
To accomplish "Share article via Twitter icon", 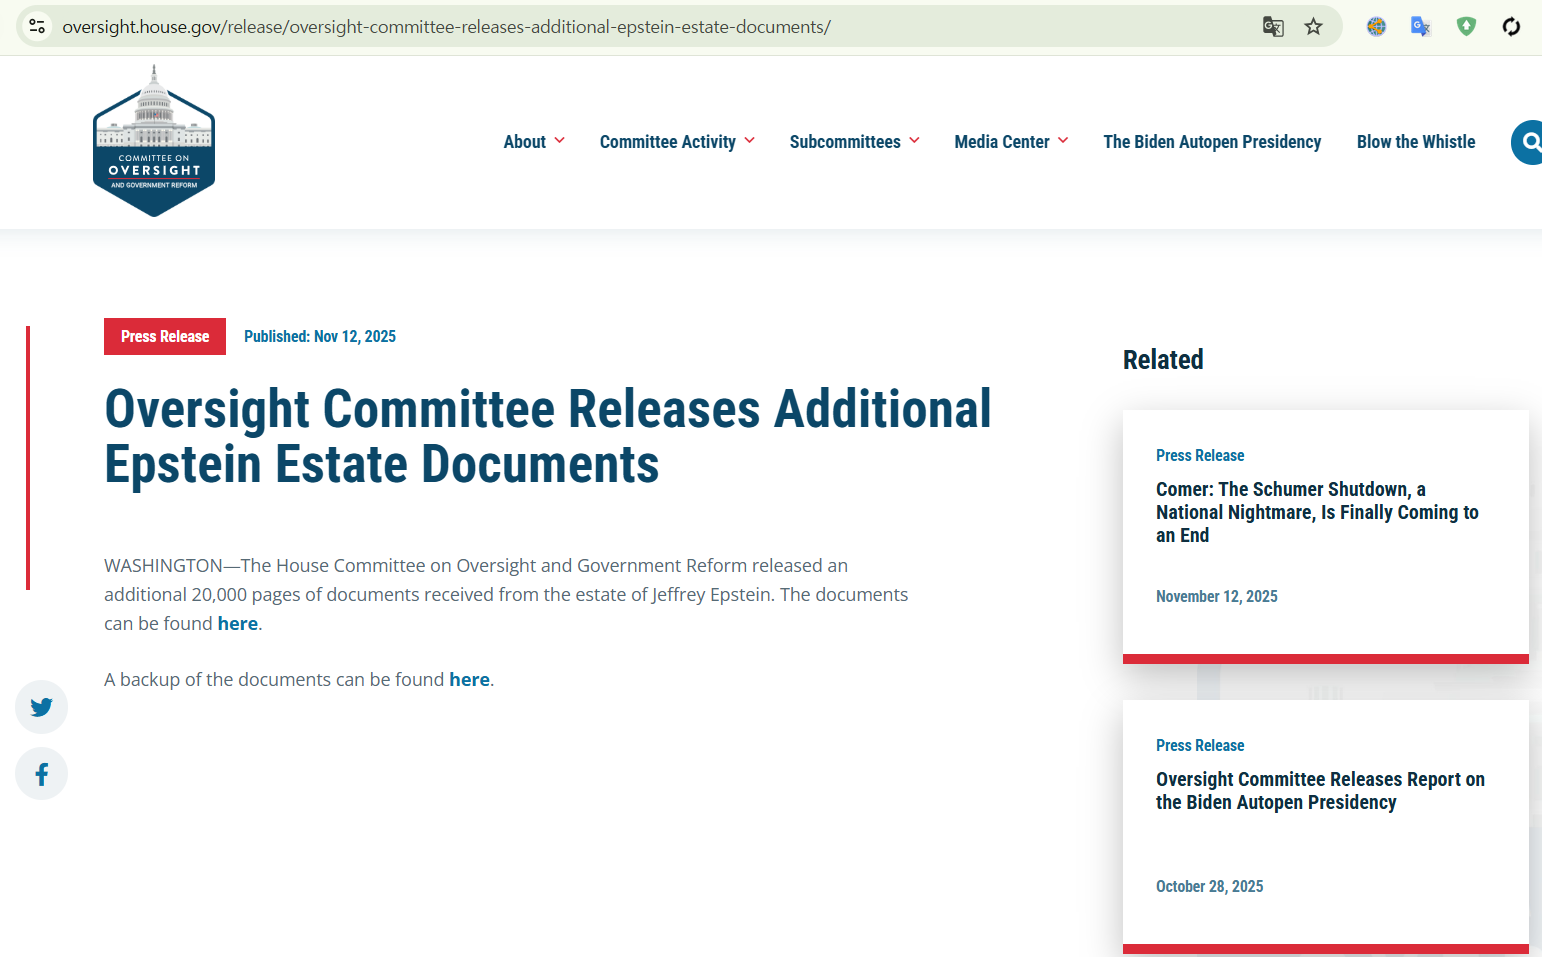I will [41, 707].
